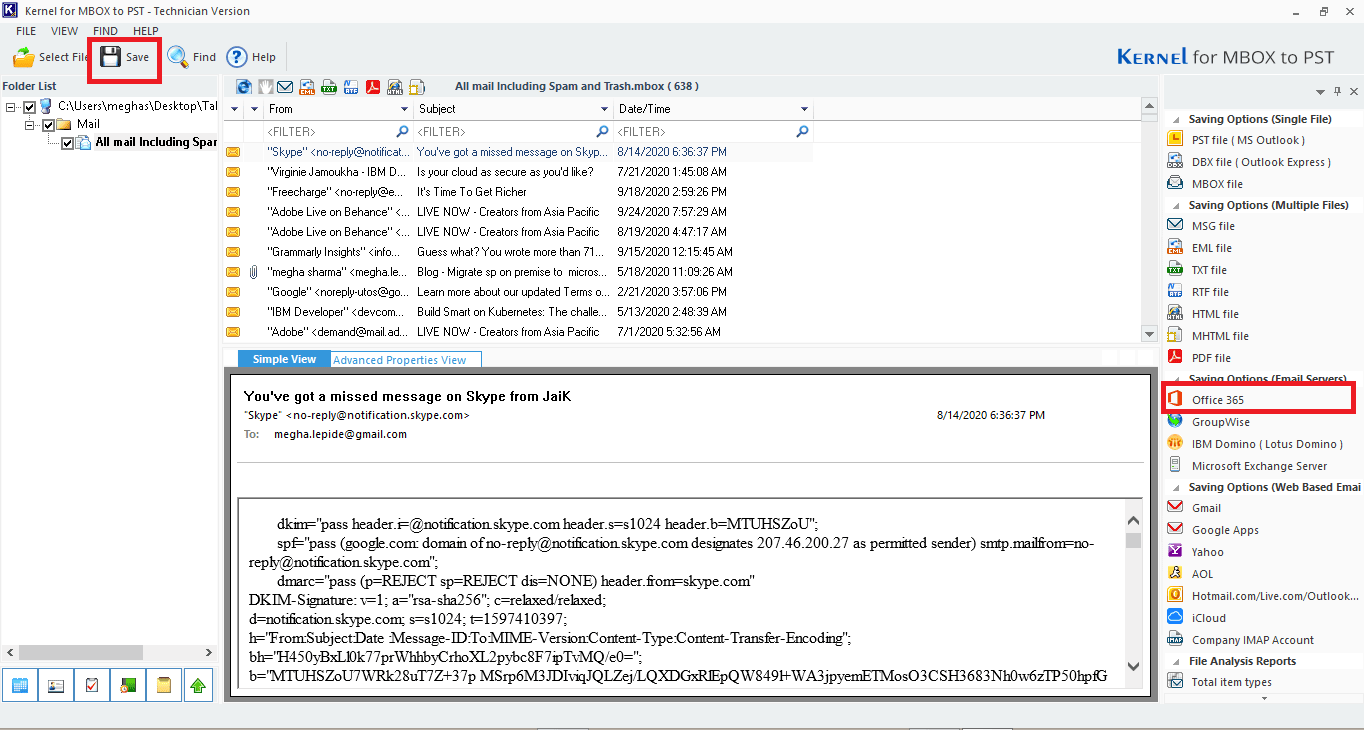Click the hand icon in list toolbar
The image size is (1364, 730).
tap(266, 87)
